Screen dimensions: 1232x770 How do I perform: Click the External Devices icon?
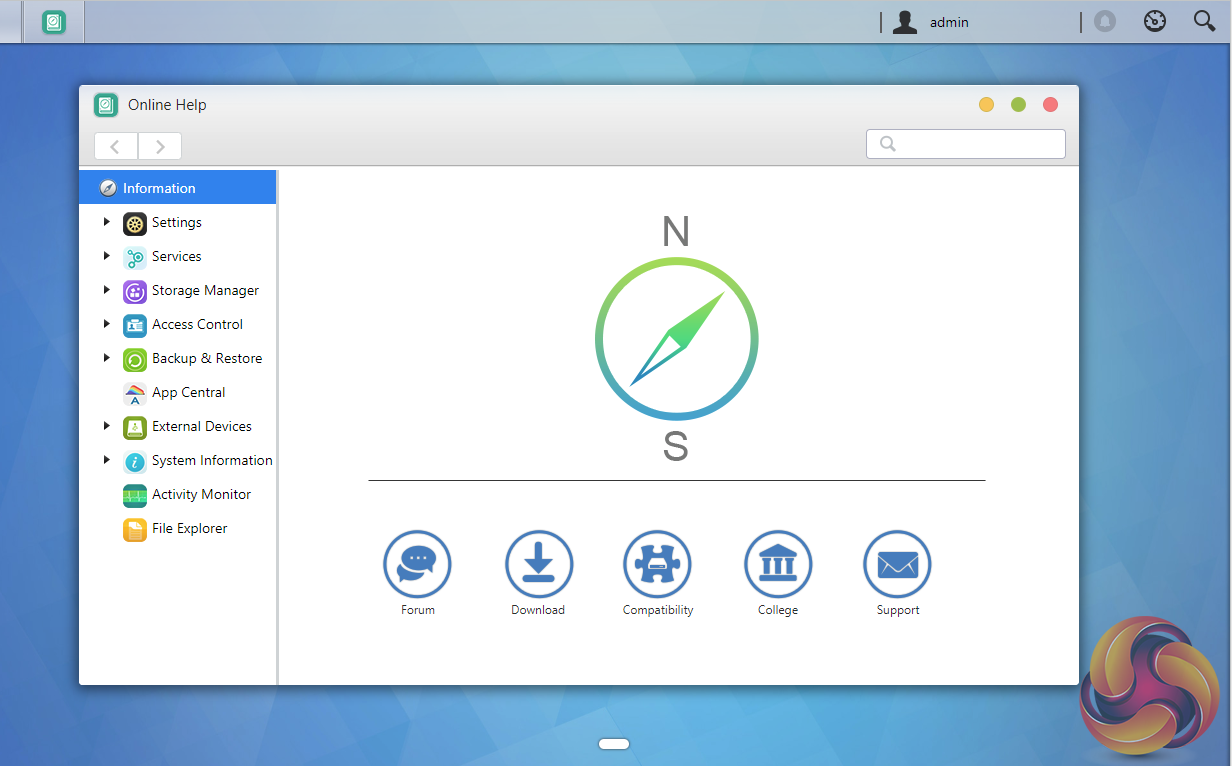tap(135, 428)
